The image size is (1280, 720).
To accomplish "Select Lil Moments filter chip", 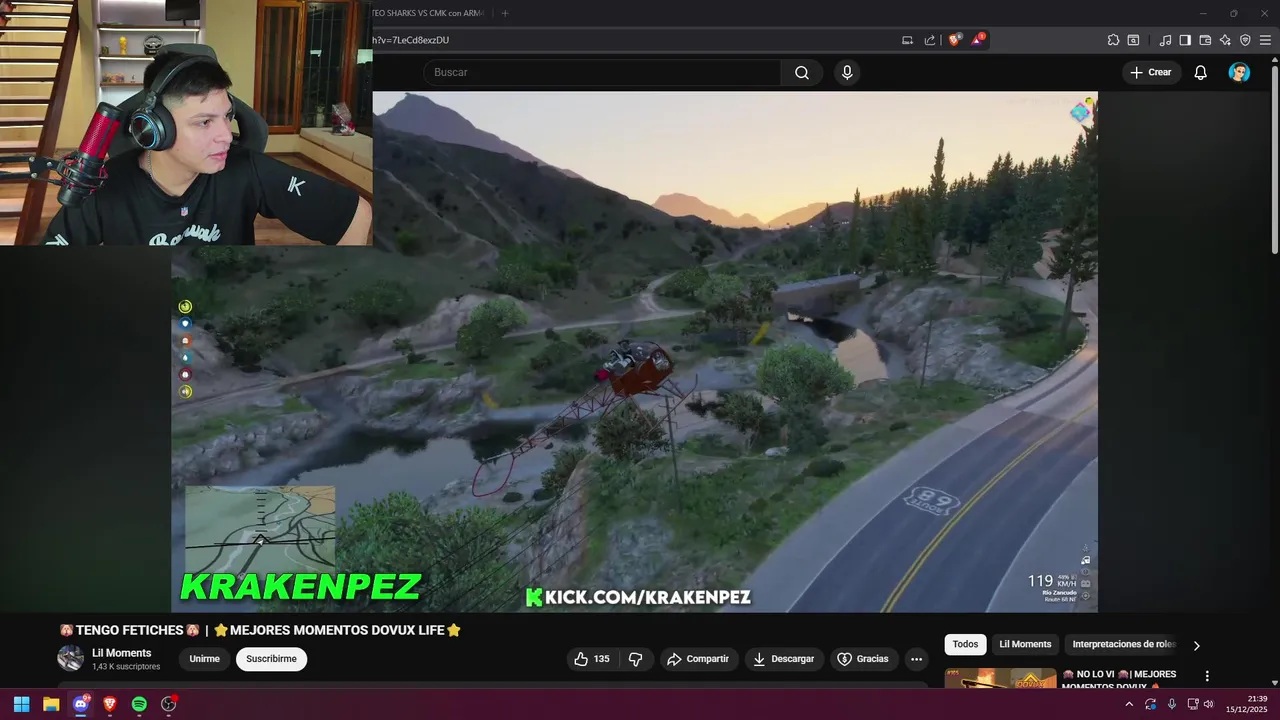I will pos(1025,645).
